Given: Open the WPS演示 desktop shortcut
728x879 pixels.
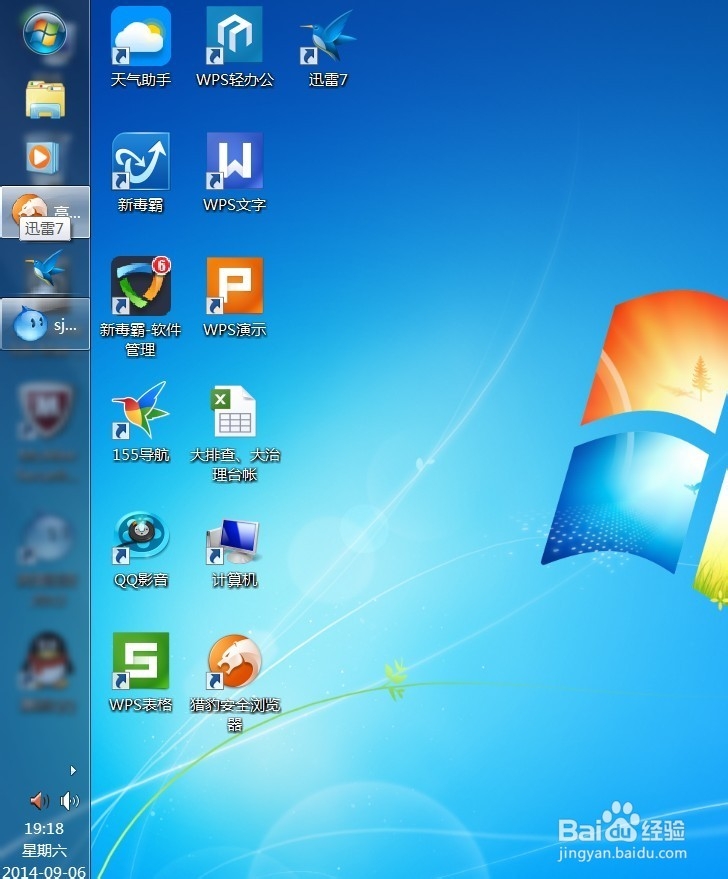Looking at the screenshot, I should click(x=235, y=298).
